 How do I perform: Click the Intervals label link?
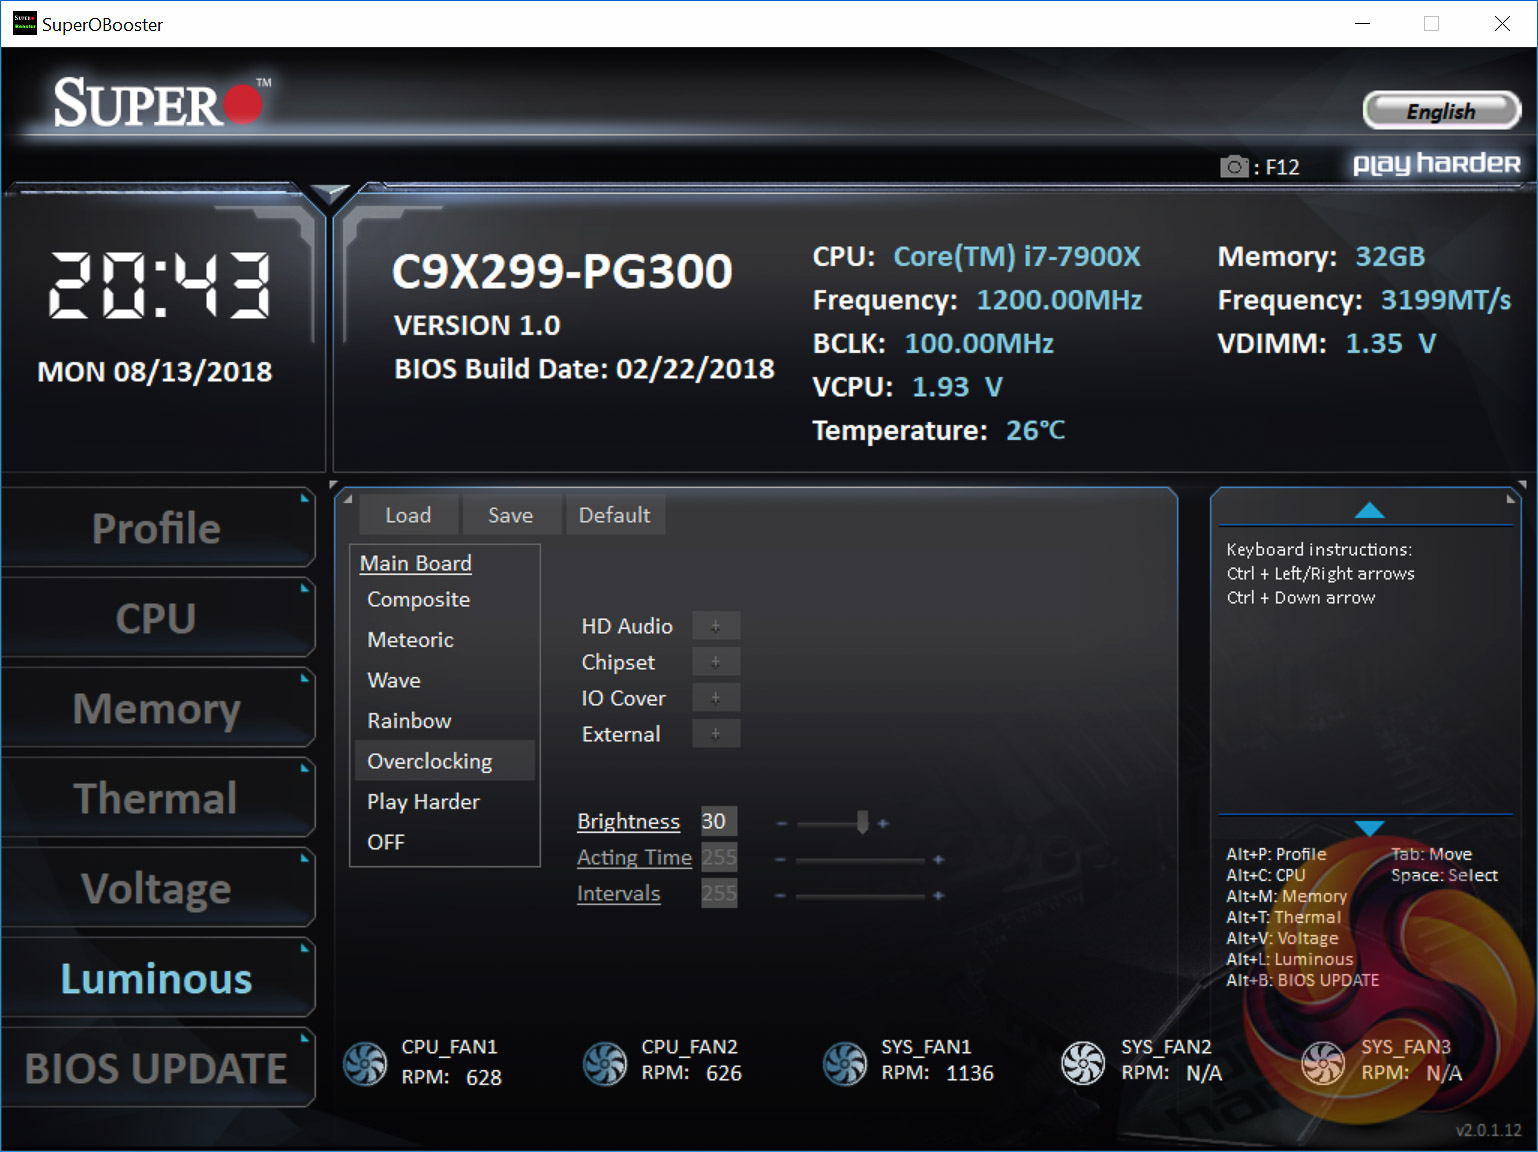point(618,893)
